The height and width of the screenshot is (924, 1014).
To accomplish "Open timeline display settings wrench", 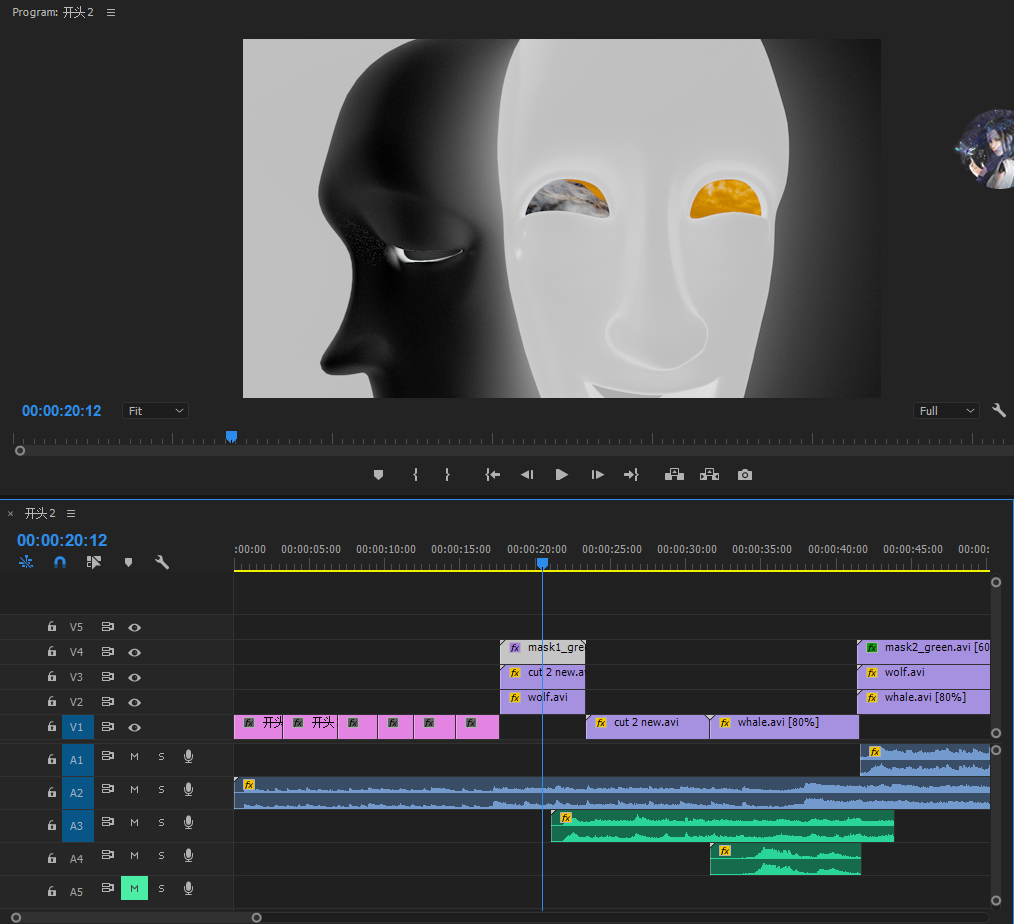I will tap(162, 562).
